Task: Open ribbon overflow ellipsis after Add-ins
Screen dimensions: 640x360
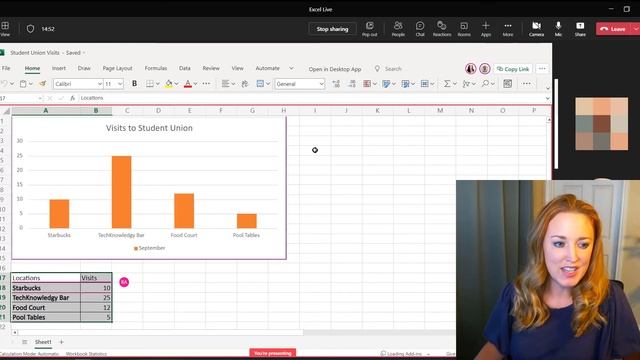Action: [x=527, y=84]
